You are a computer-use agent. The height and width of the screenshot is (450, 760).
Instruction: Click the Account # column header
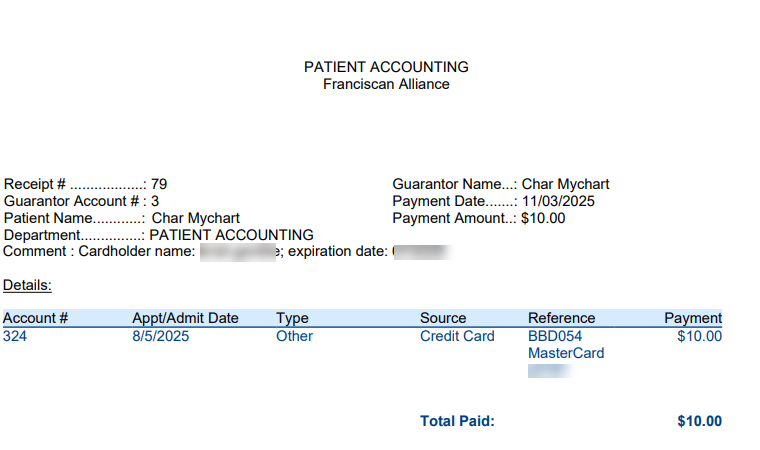(35, 318)
